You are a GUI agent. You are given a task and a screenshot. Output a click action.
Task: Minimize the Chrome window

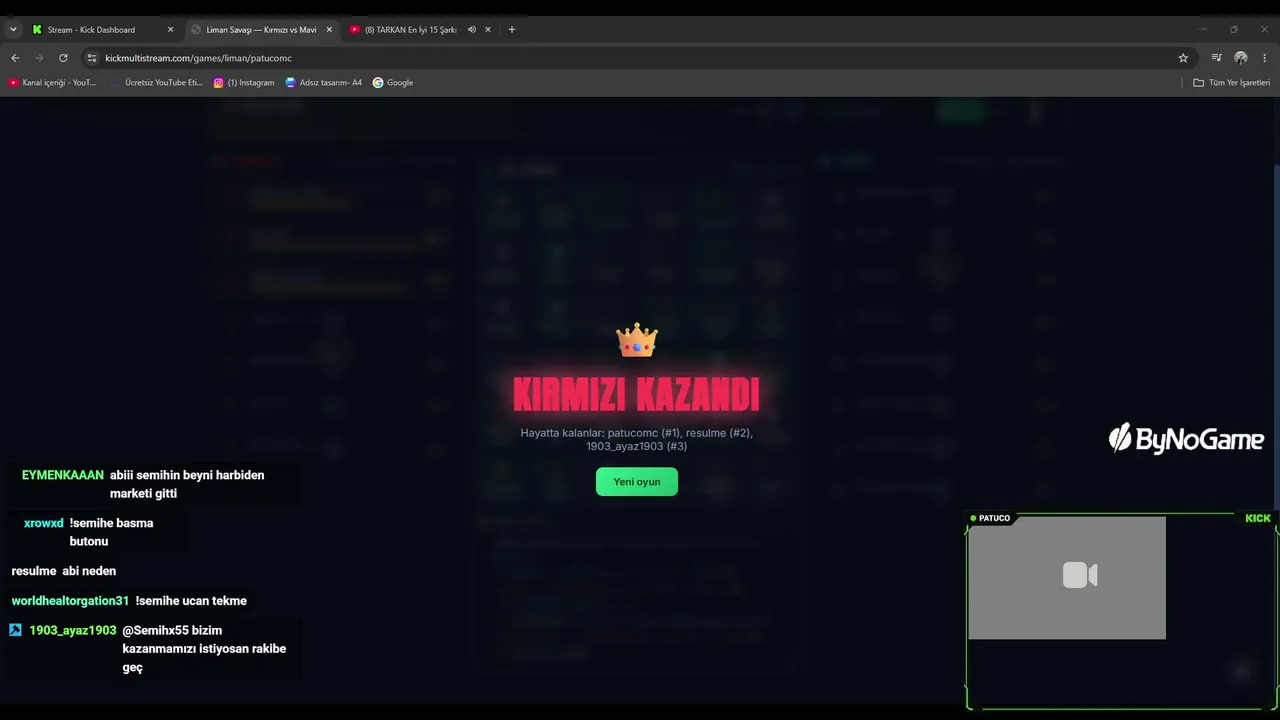1203,29
